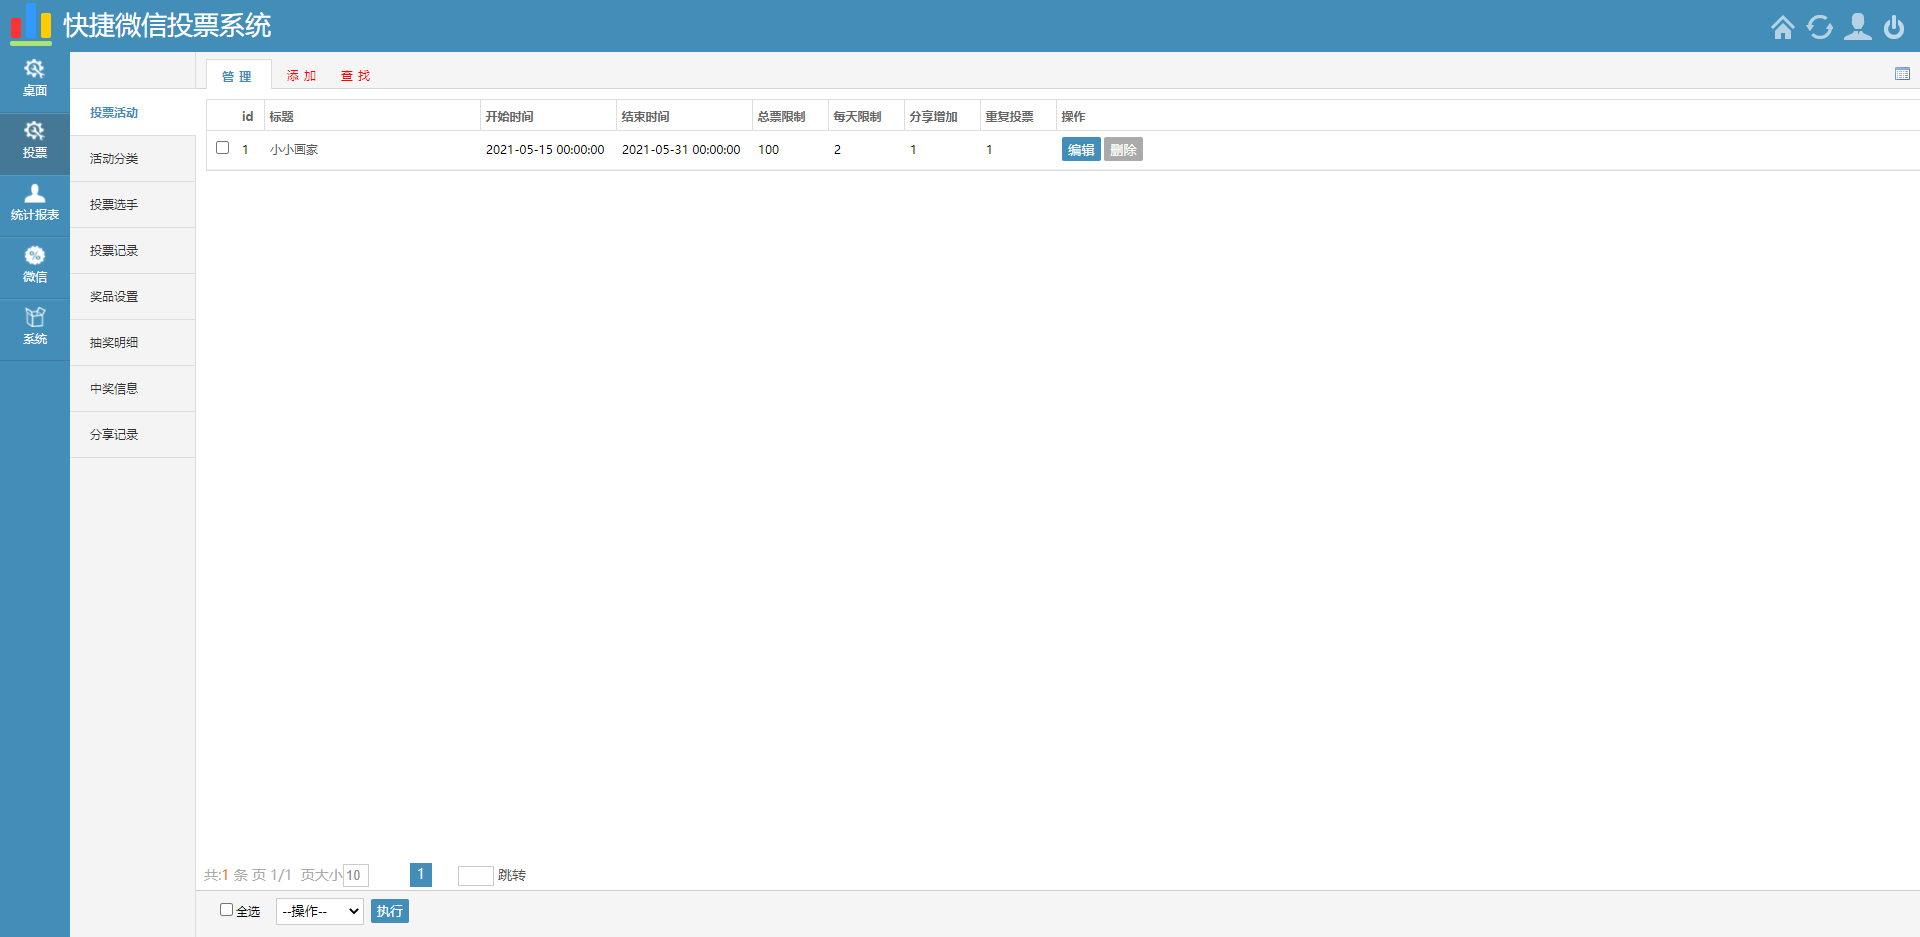Viewport: 1920px width, 937px height.
Task: Click the page size input field
Action: (x=356, y=875)
